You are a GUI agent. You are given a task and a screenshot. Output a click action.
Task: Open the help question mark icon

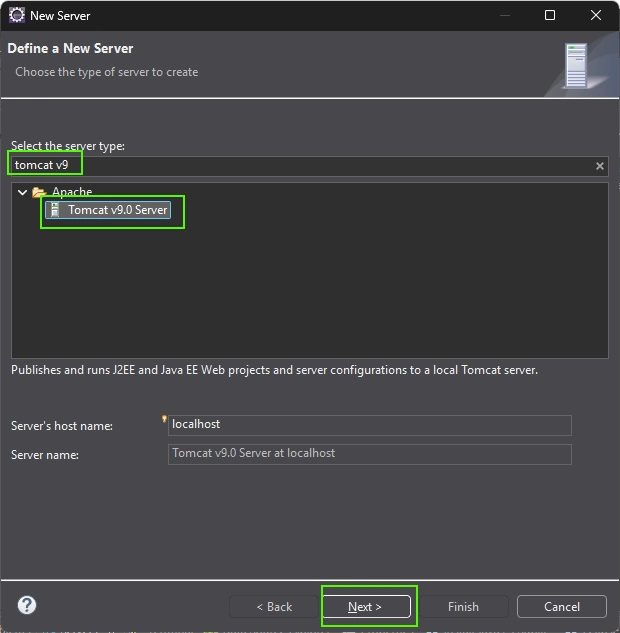click(27, 605)
